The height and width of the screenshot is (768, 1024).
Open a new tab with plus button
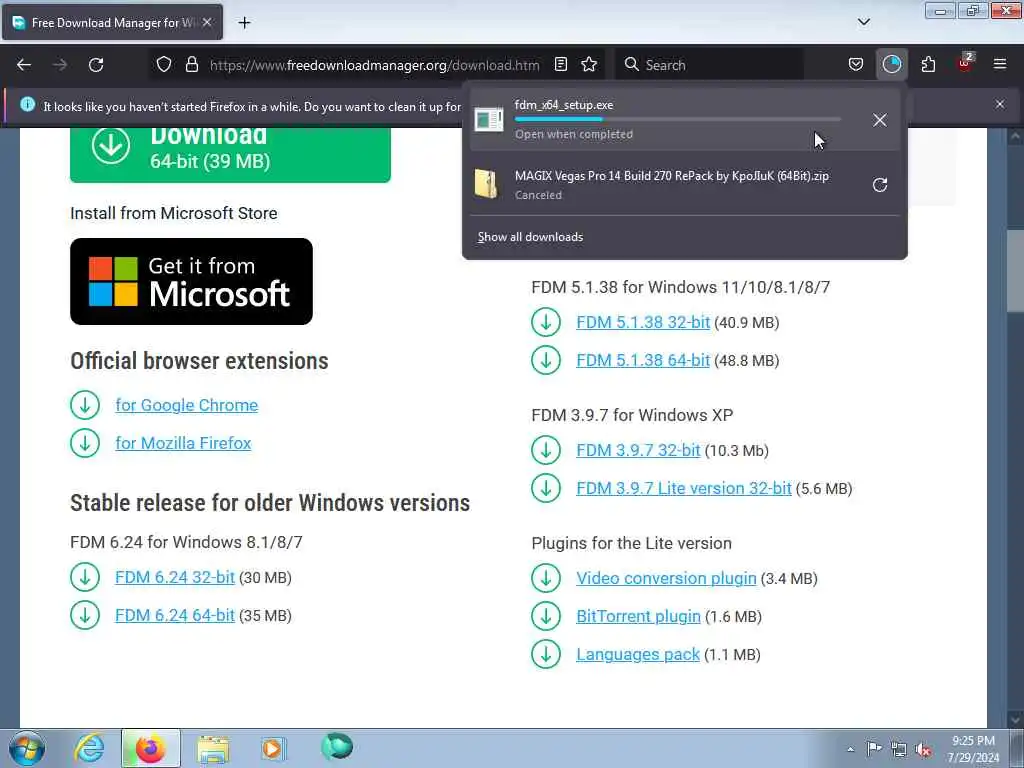[244, 23]
